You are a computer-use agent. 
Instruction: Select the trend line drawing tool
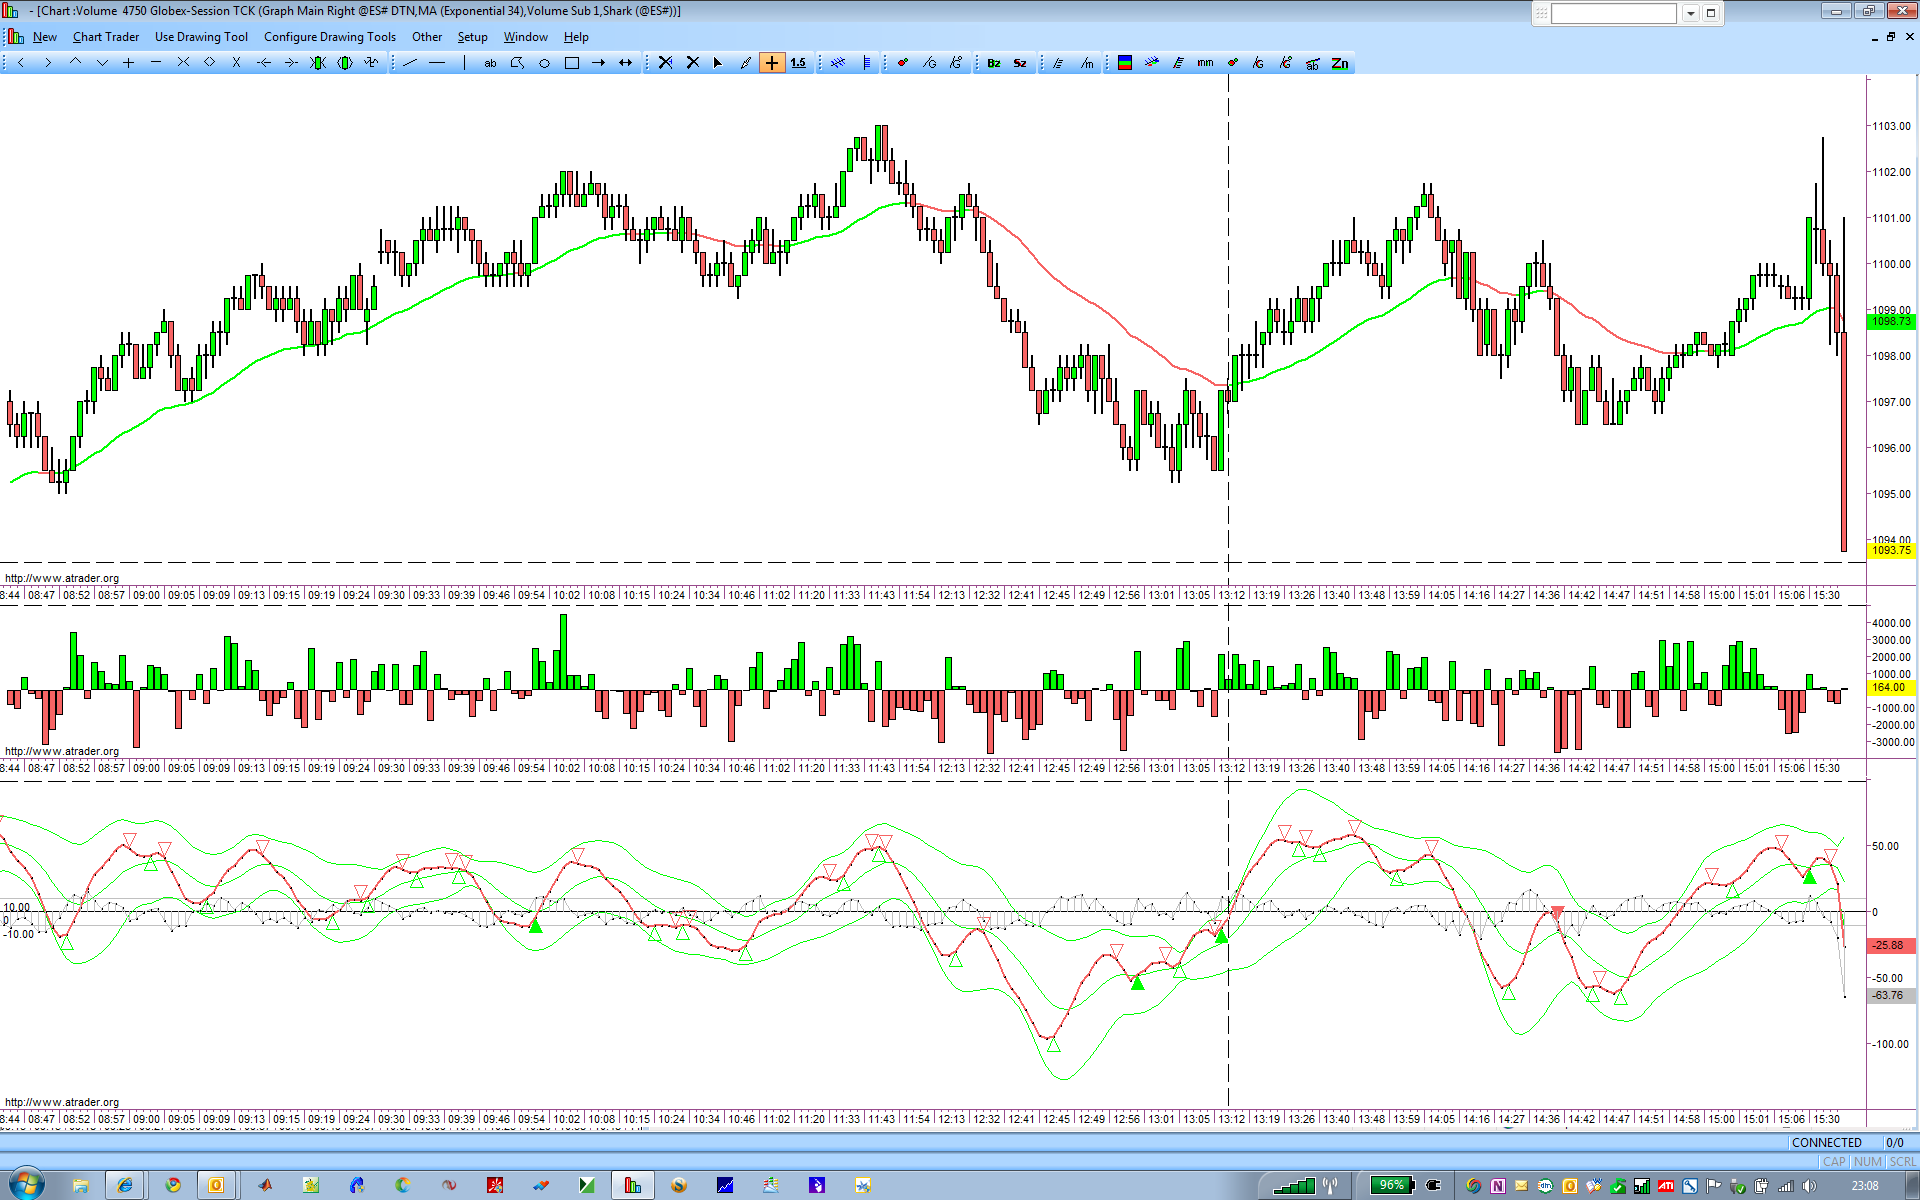410,63
